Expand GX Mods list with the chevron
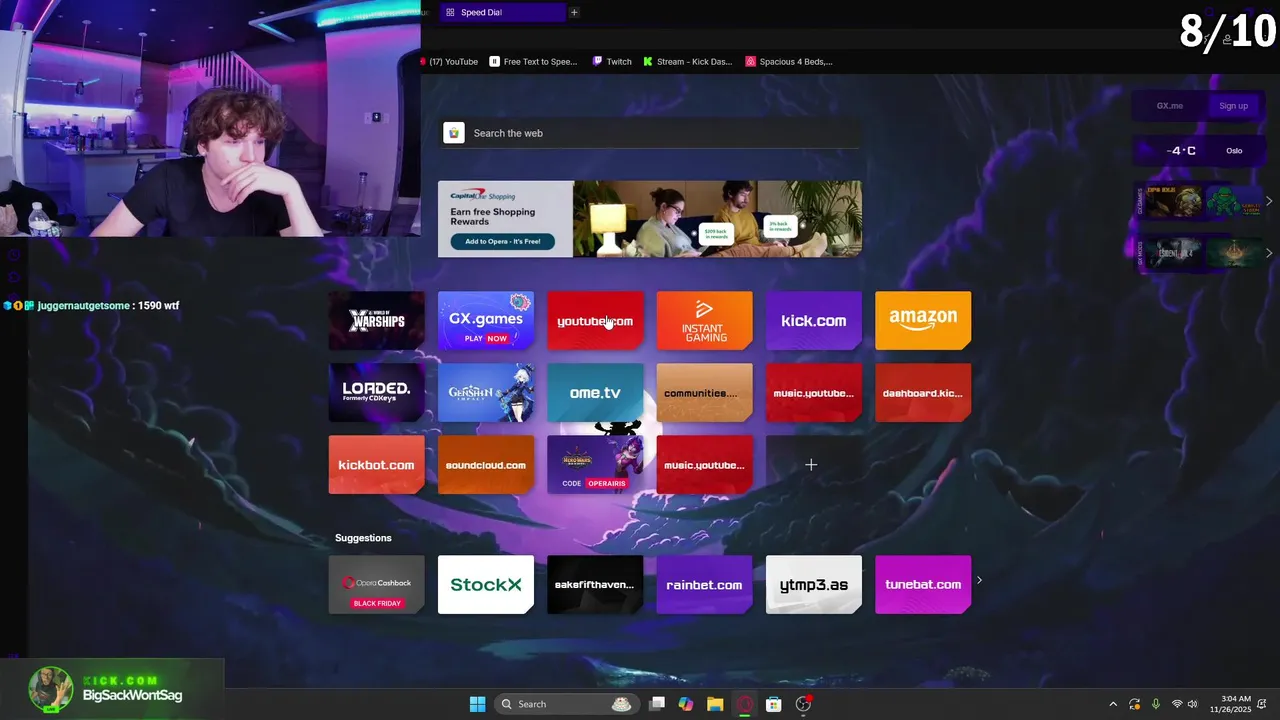 (1269, 253)
